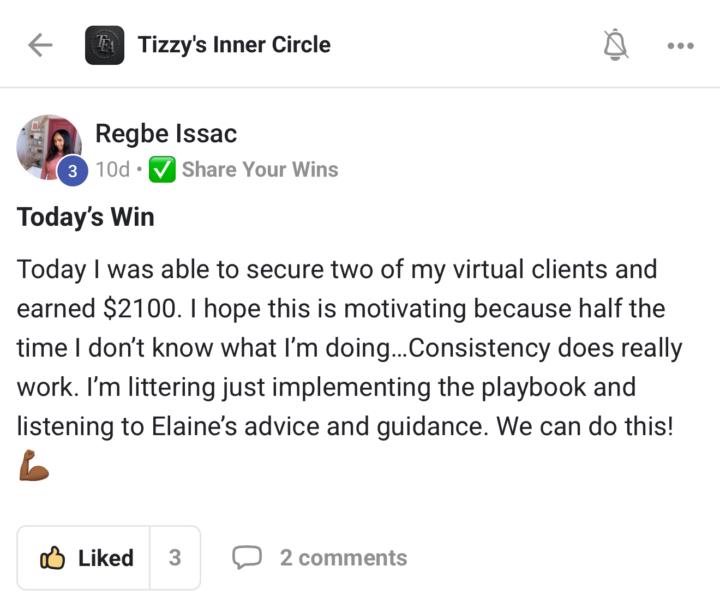Open the Share Your Wins category
Screen dimensions: 720x602
(260, 170)
